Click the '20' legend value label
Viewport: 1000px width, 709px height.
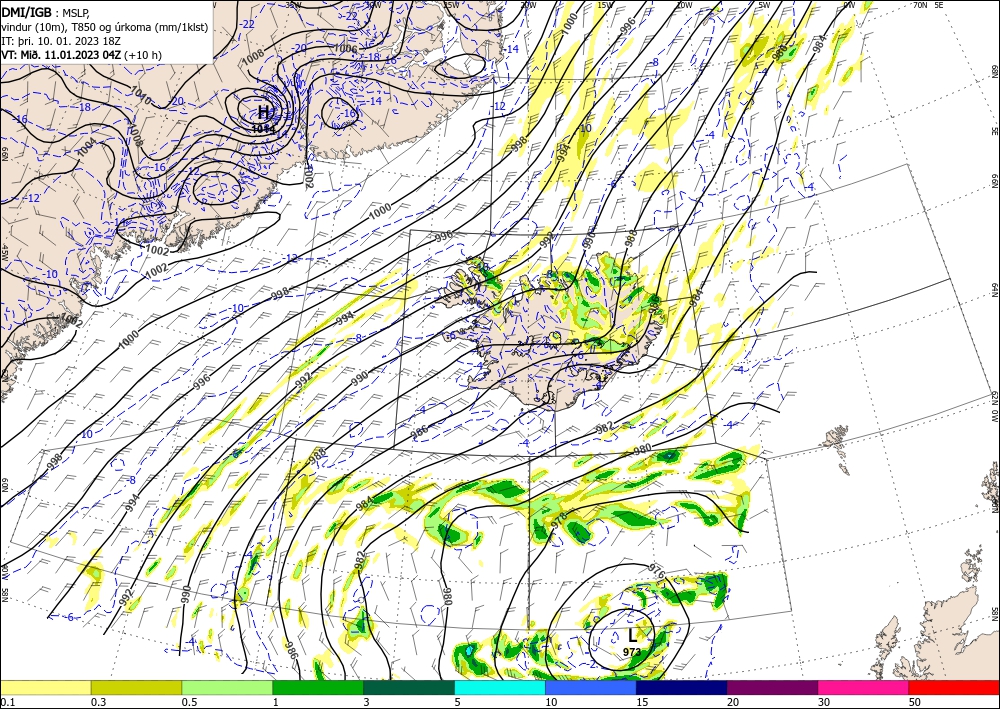pos(733,702)
